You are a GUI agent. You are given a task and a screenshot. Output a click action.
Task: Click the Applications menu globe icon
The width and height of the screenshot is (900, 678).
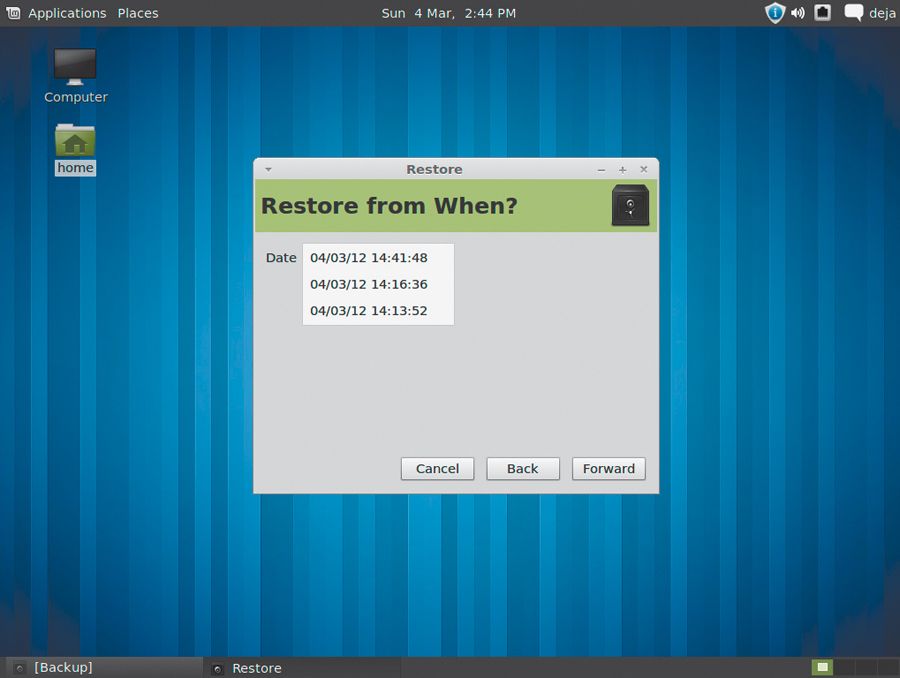[x=13, y=13]
